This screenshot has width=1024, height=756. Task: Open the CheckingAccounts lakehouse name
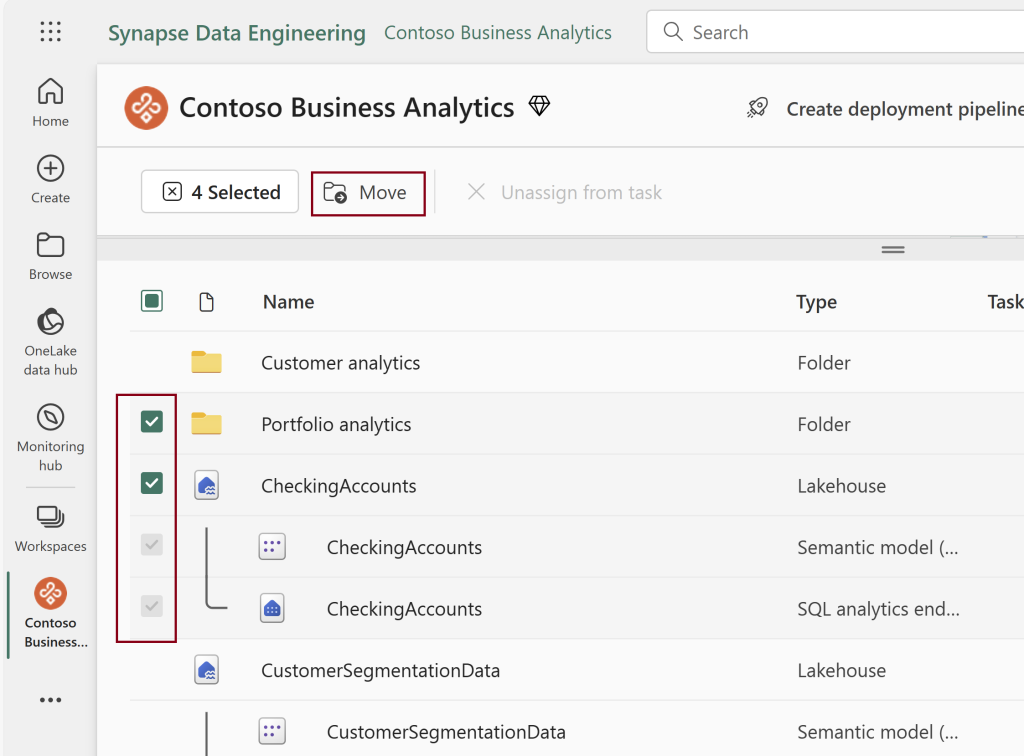(338, 486)
